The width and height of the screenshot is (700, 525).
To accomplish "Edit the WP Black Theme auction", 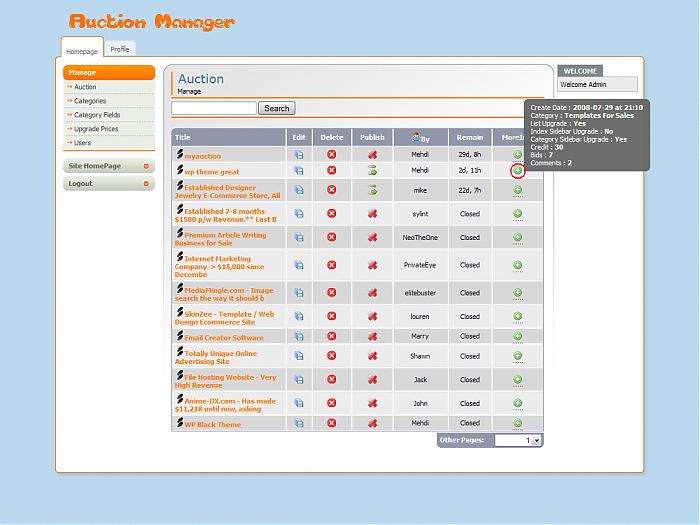I will point(299,423).
